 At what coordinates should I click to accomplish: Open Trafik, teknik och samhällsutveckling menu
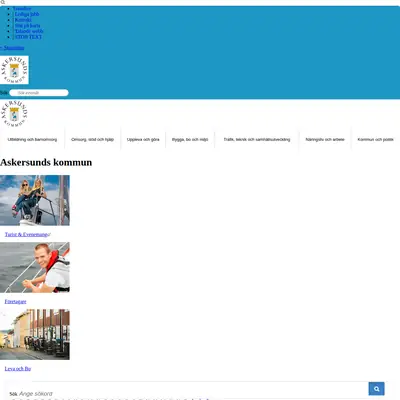[x=257, y=139]
